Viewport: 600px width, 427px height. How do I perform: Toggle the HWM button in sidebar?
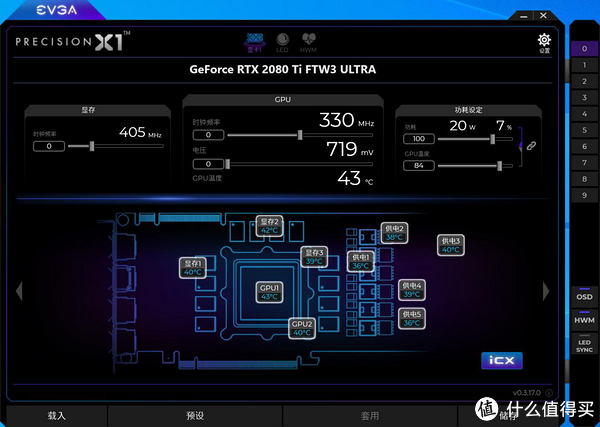pyautogui.click(x=584, y=320)
